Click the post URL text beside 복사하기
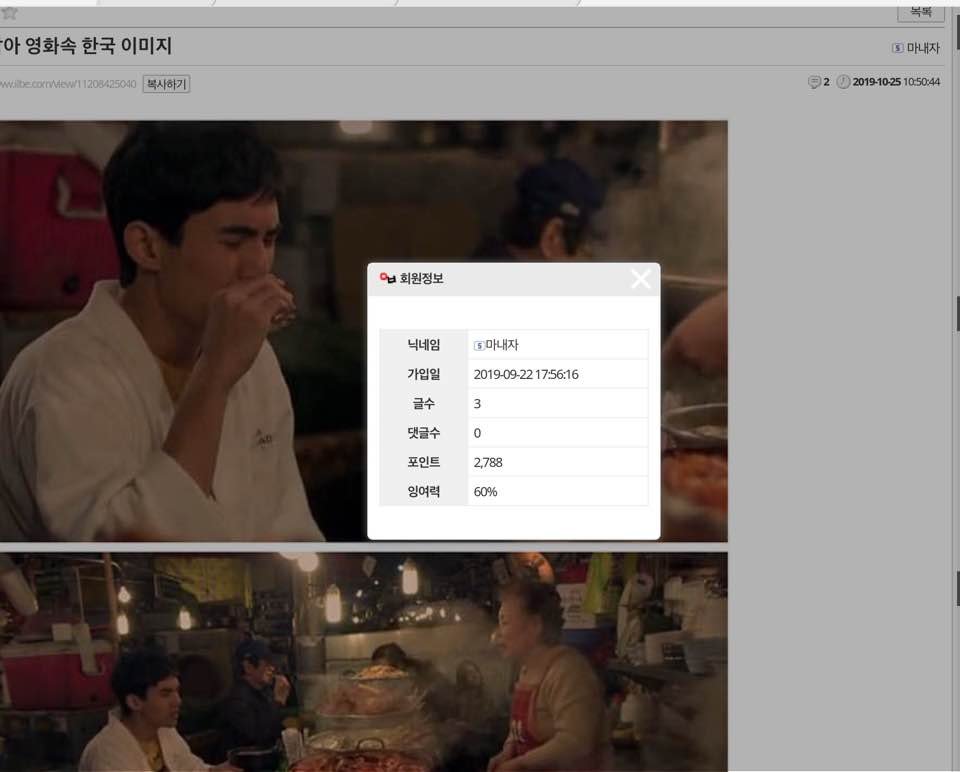This screenshot has width=960, height=772. pyautogui.click(x=67, y=84)
